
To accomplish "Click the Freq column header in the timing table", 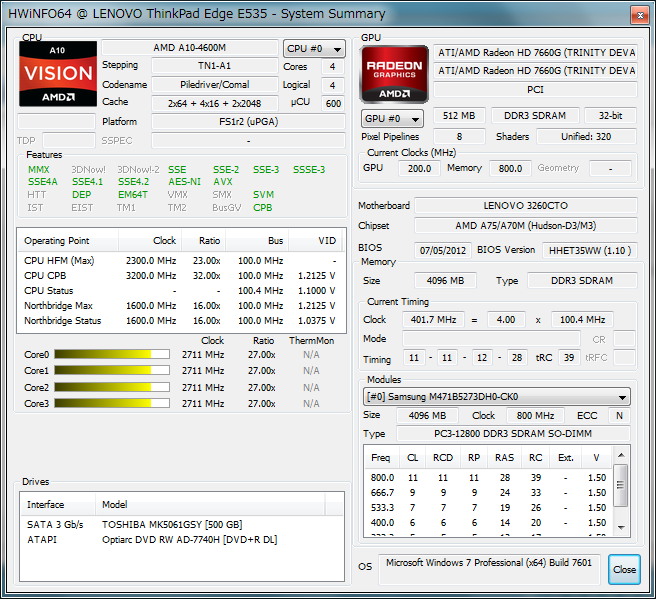I will tap(381, 458).
